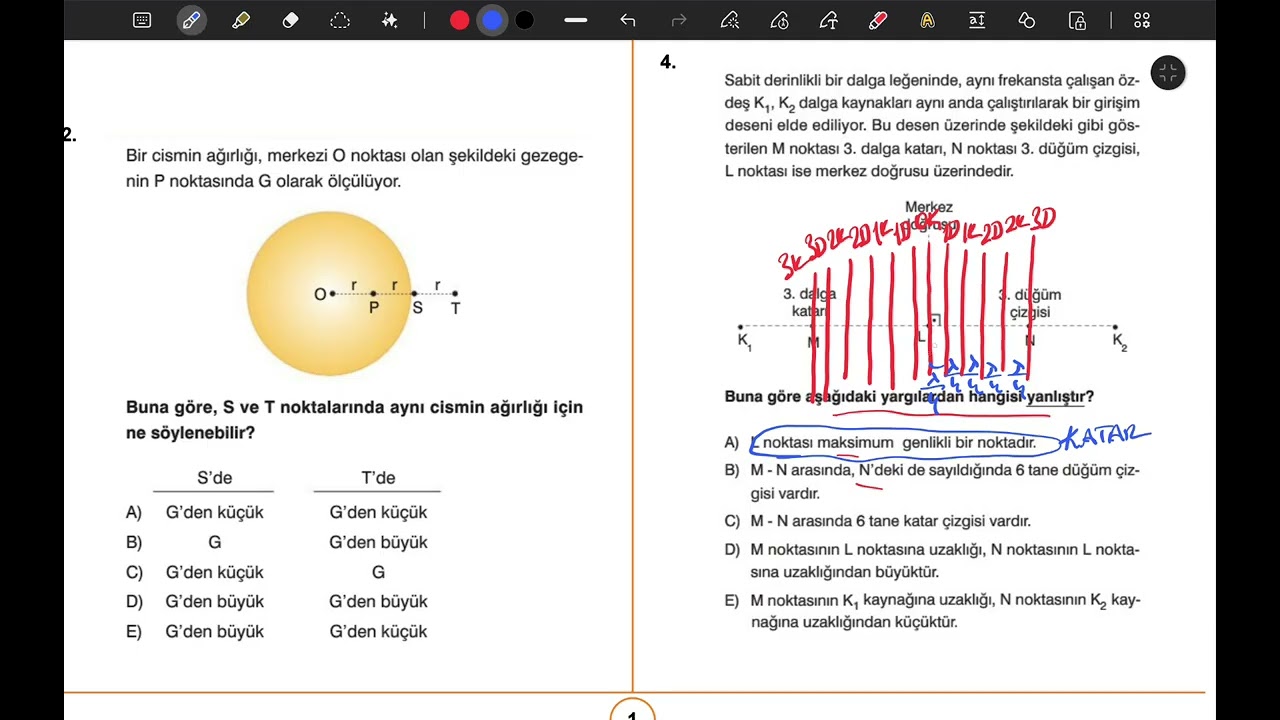Select the Highlighter tool

point(241,20)
